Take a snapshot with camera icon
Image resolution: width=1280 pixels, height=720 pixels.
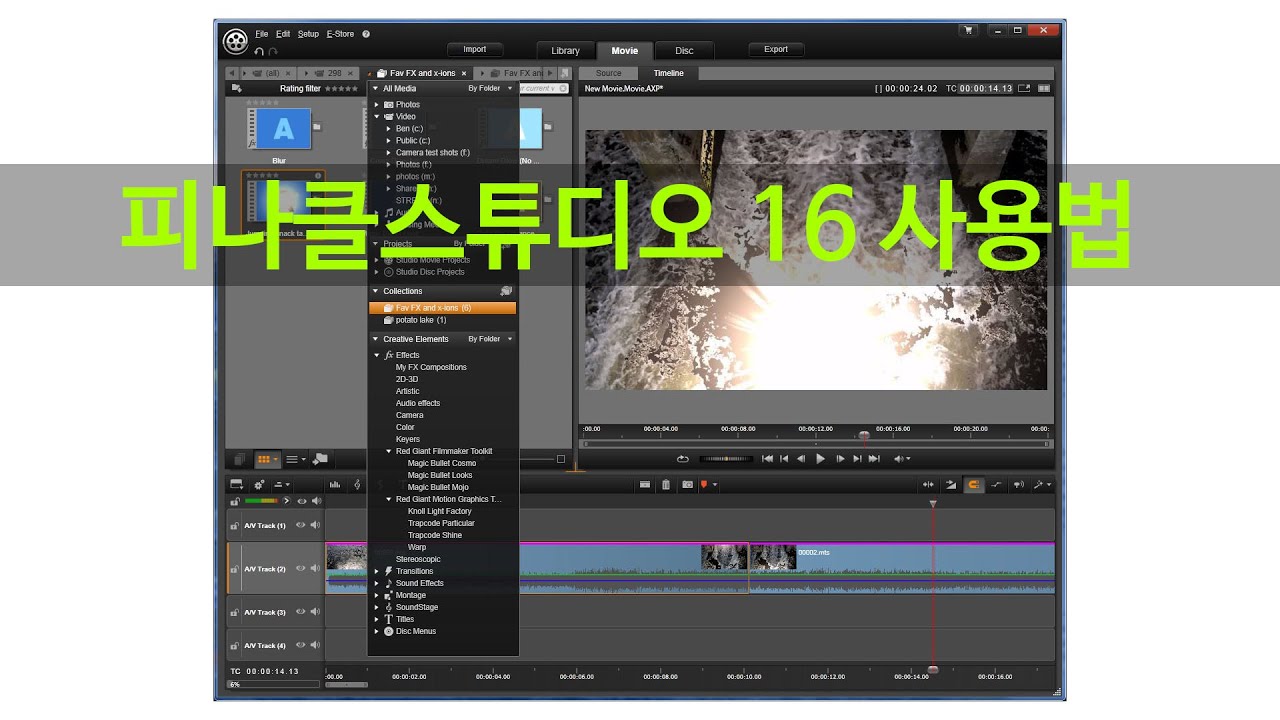tap(687, 485)
